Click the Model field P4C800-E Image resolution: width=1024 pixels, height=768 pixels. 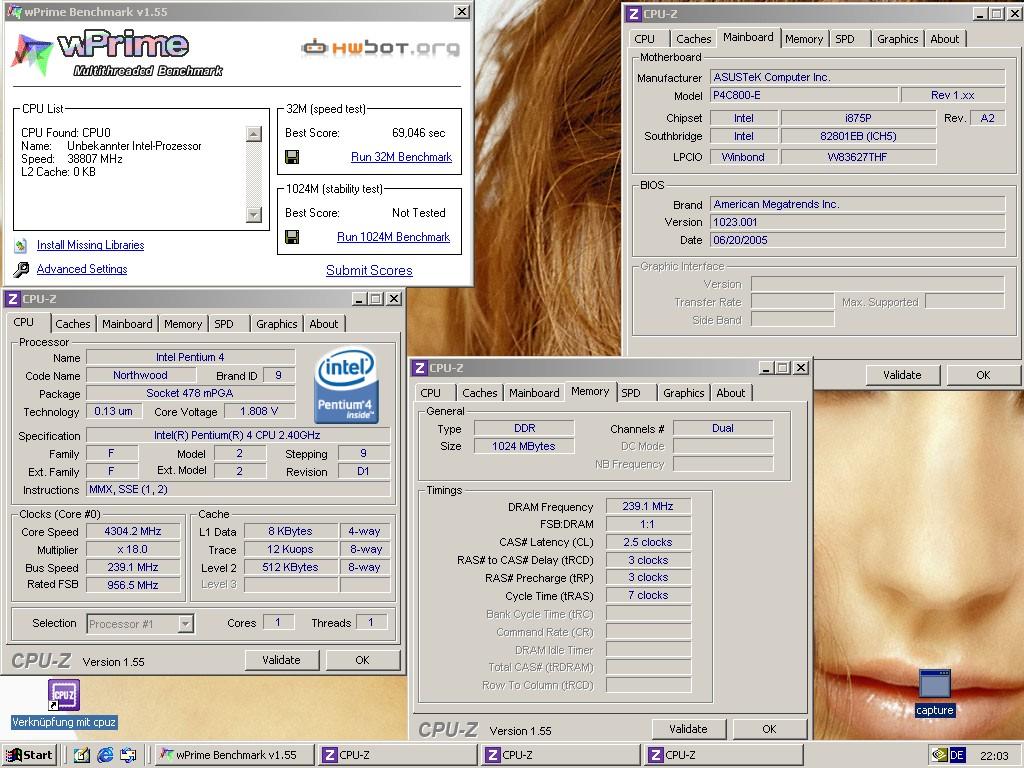(x=804, y=95)
